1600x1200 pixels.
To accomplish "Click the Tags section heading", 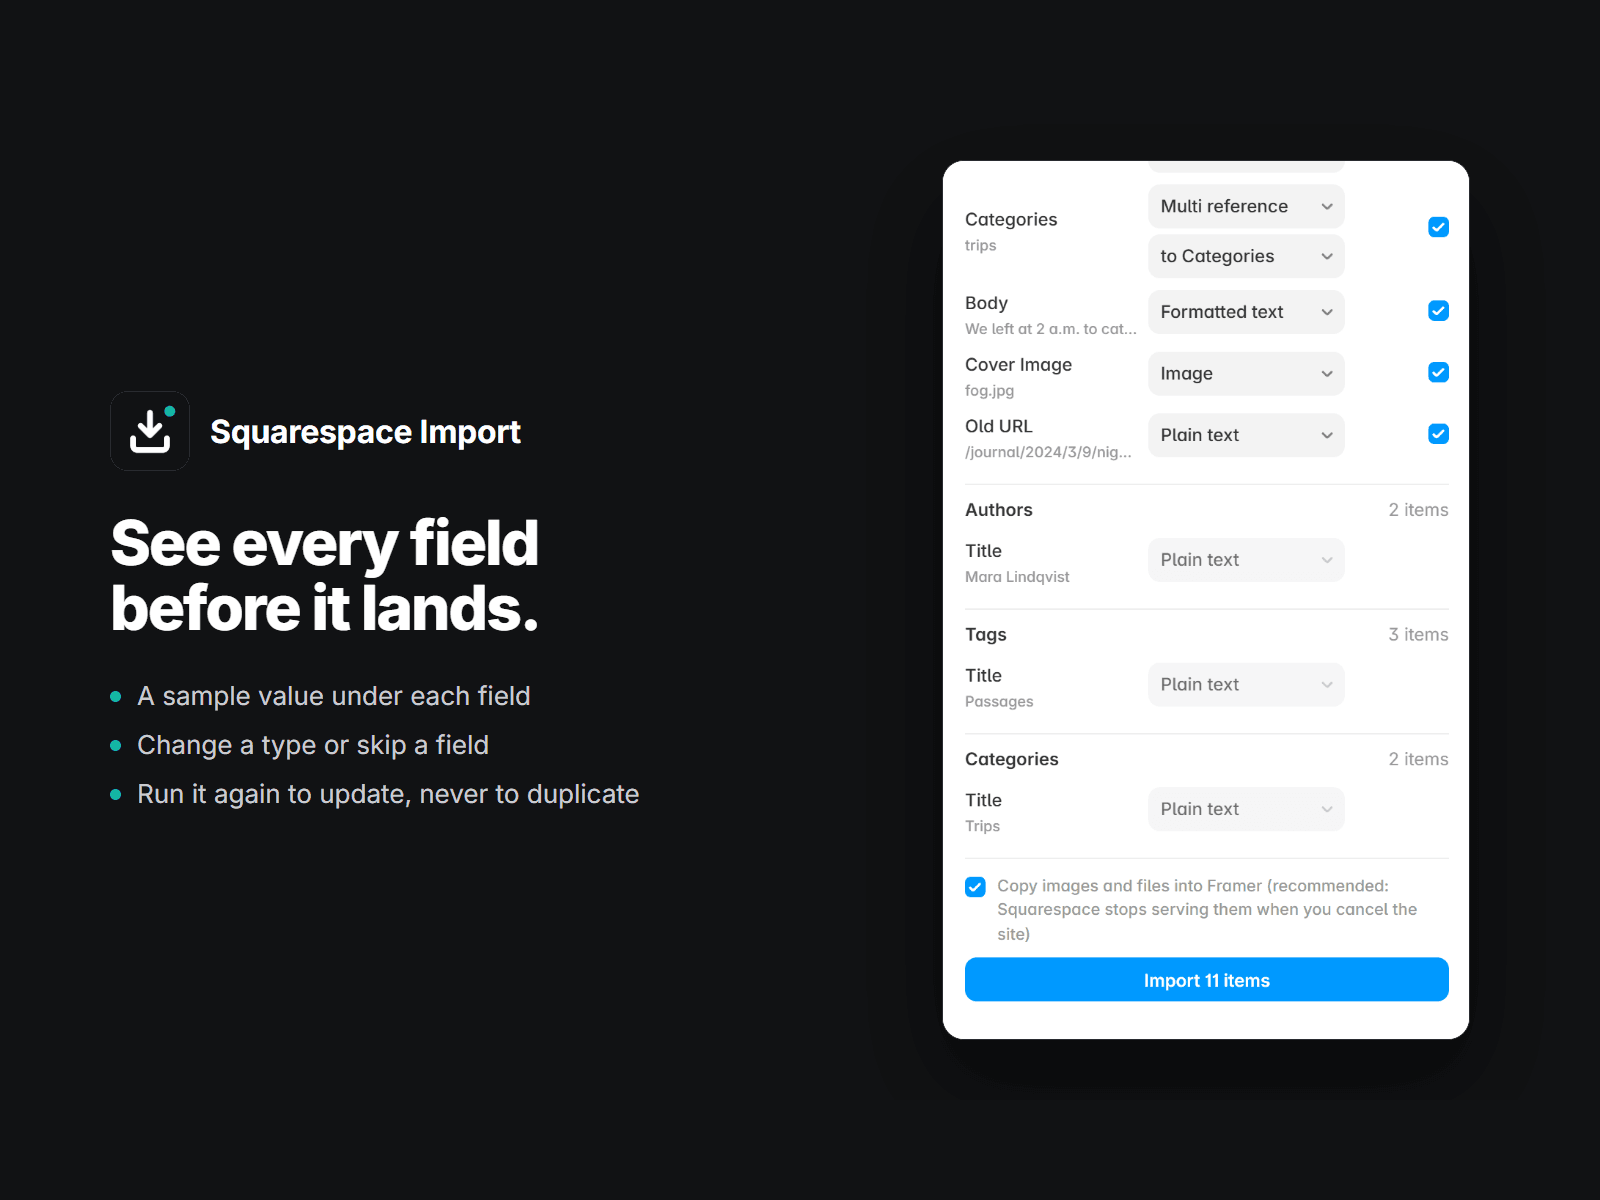I will point(985,635).
